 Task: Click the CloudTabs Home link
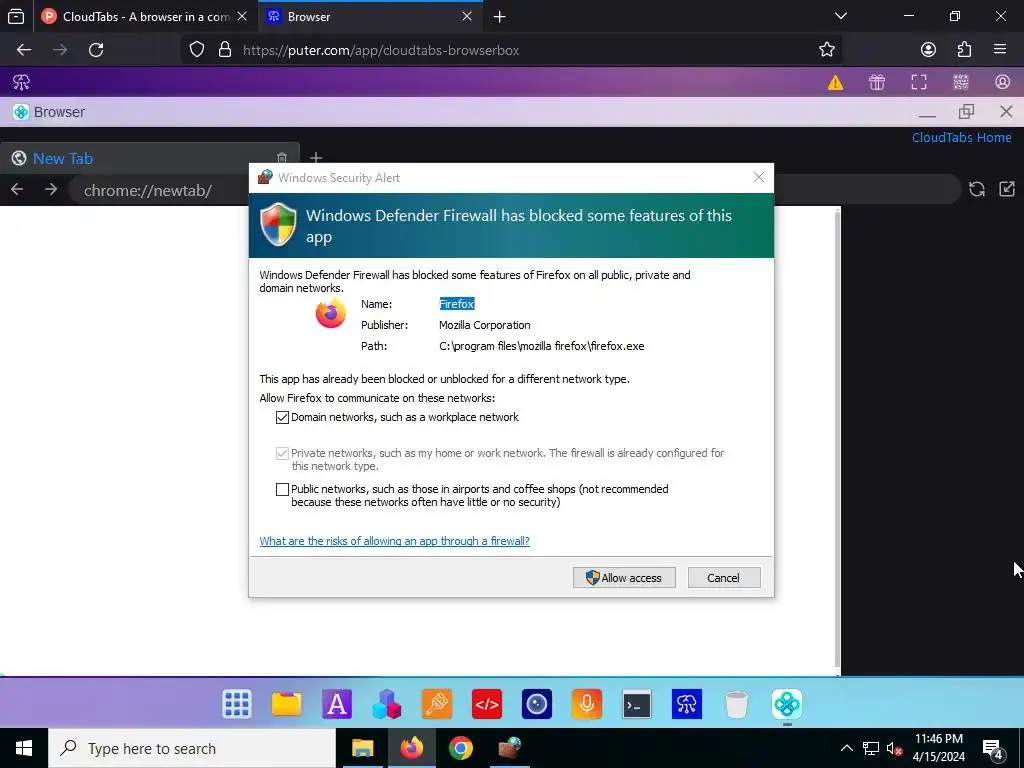coord(961,137)
